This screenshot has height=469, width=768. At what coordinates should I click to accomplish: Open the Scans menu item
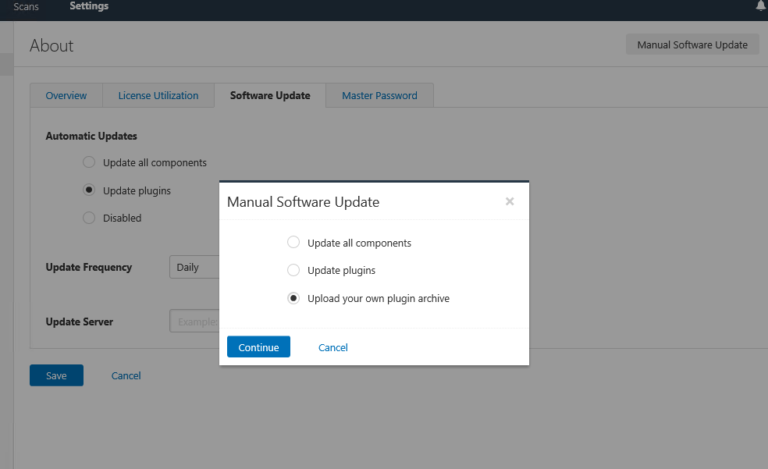point(26,7)
